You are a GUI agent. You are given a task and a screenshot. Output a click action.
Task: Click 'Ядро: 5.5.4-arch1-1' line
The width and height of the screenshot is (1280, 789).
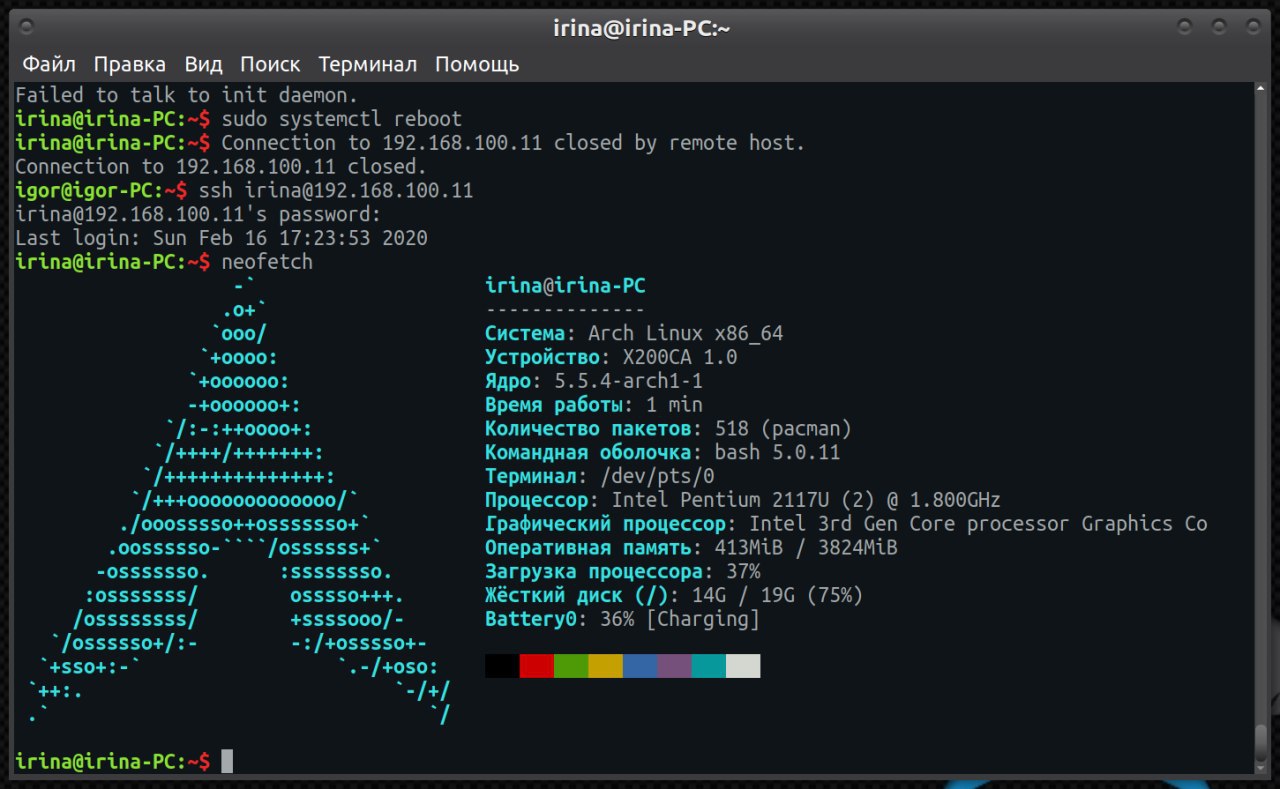click(x=594, y=381)
